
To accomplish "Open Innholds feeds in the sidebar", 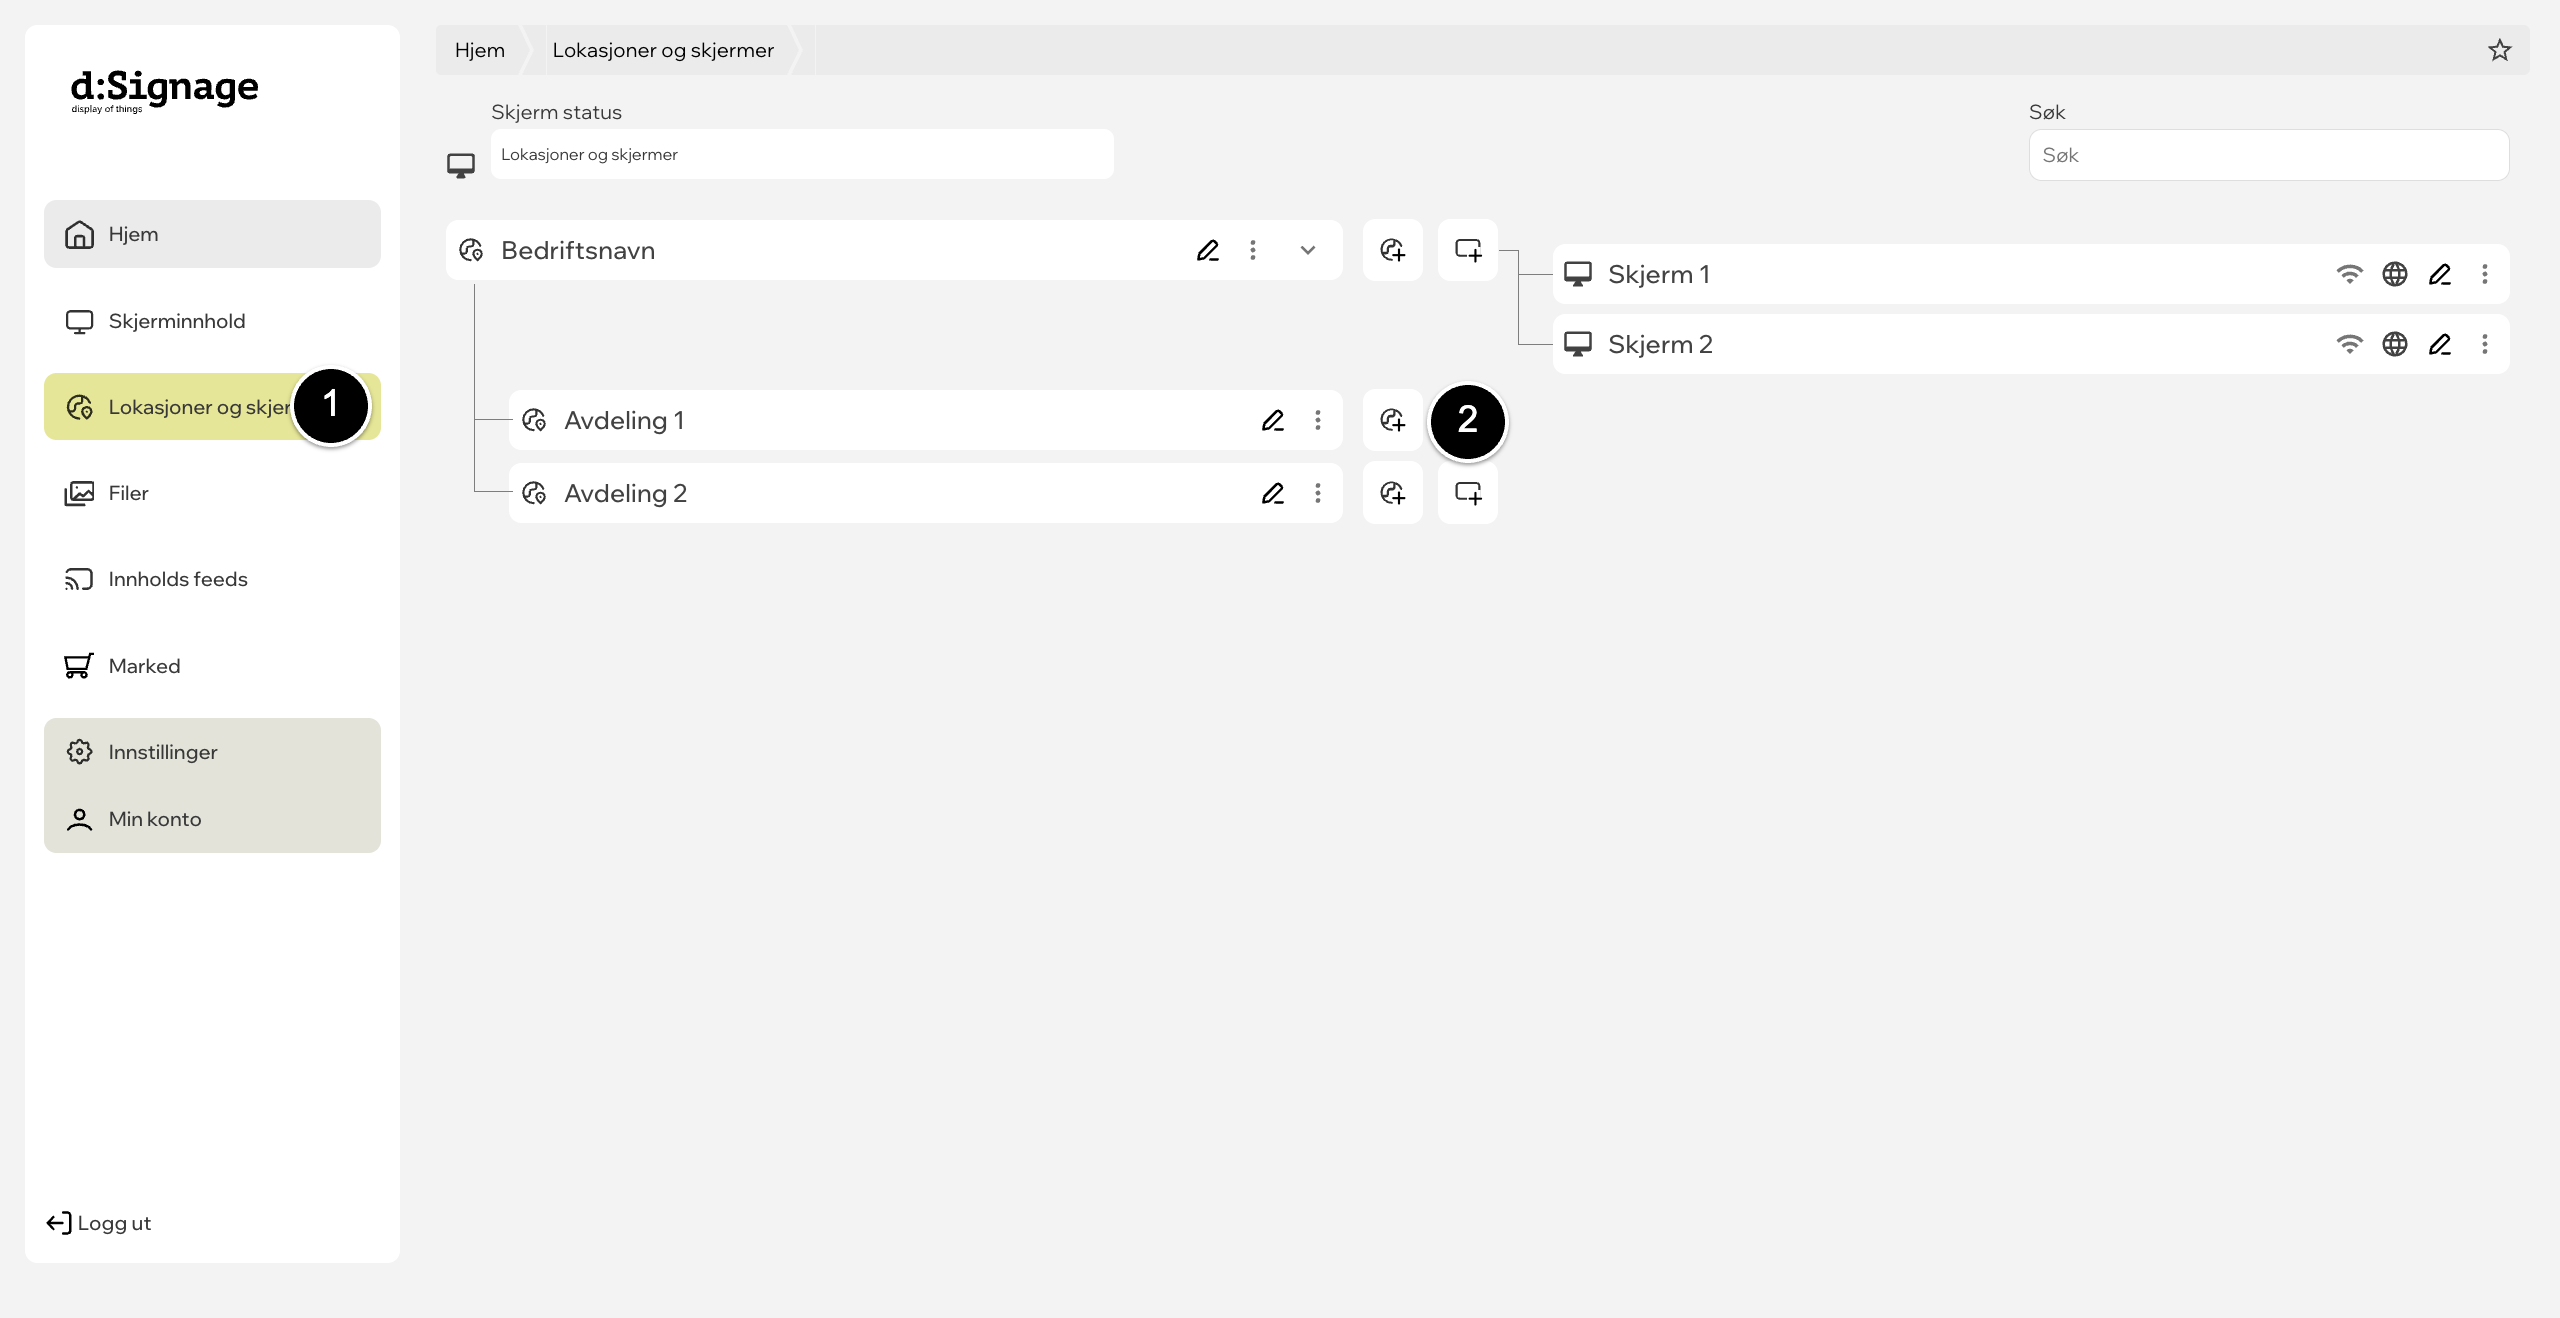I will click(x=212, y=579).
